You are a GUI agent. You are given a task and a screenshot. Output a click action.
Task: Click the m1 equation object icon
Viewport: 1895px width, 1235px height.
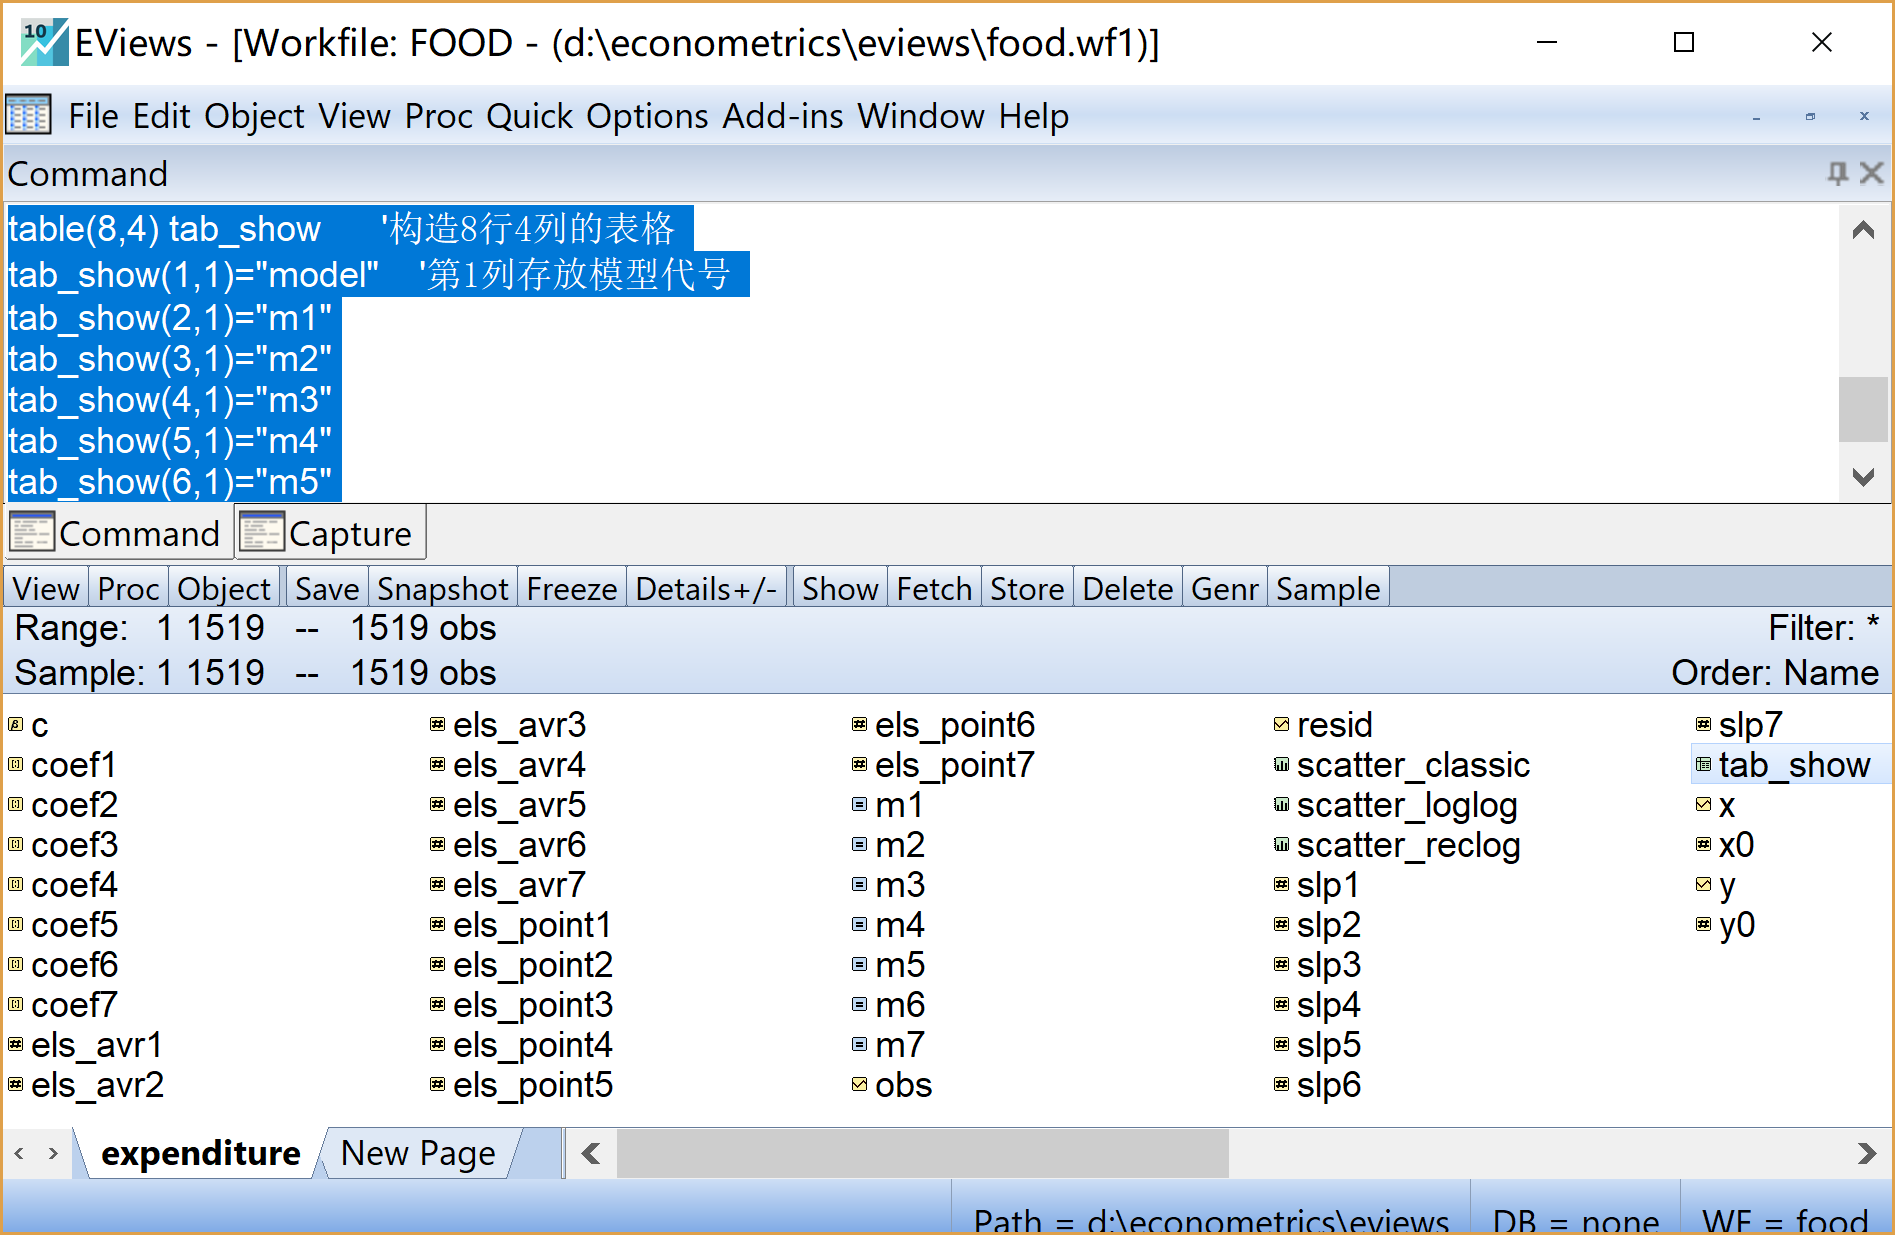(x=859, y=804)
